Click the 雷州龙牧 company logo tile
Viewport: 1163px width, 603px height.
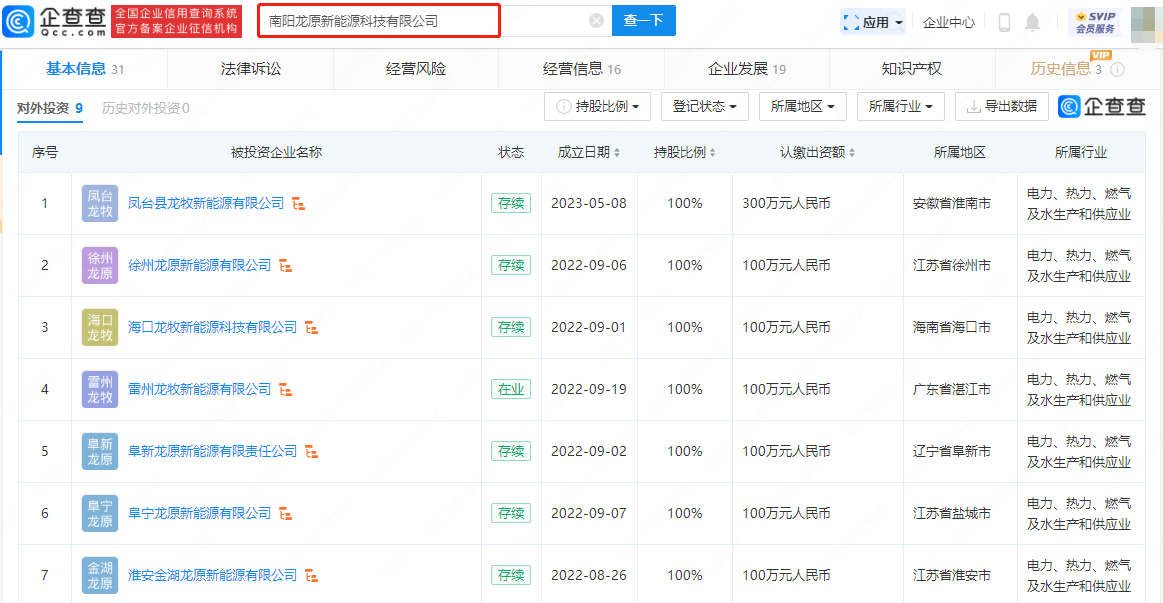point(100,389)
